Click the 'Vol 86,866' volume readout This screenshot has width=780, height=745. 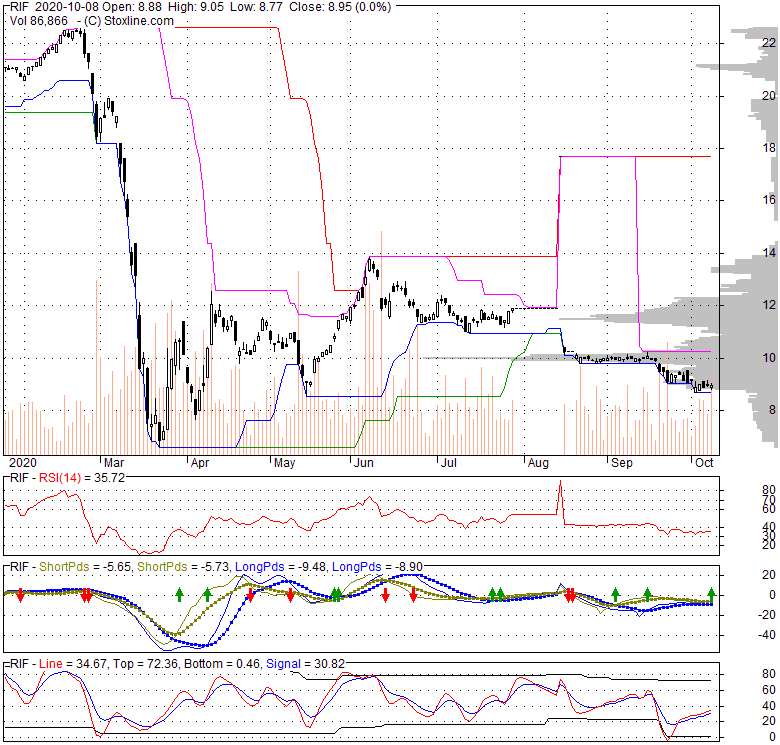pyautogui.click(x=39, y=21)
